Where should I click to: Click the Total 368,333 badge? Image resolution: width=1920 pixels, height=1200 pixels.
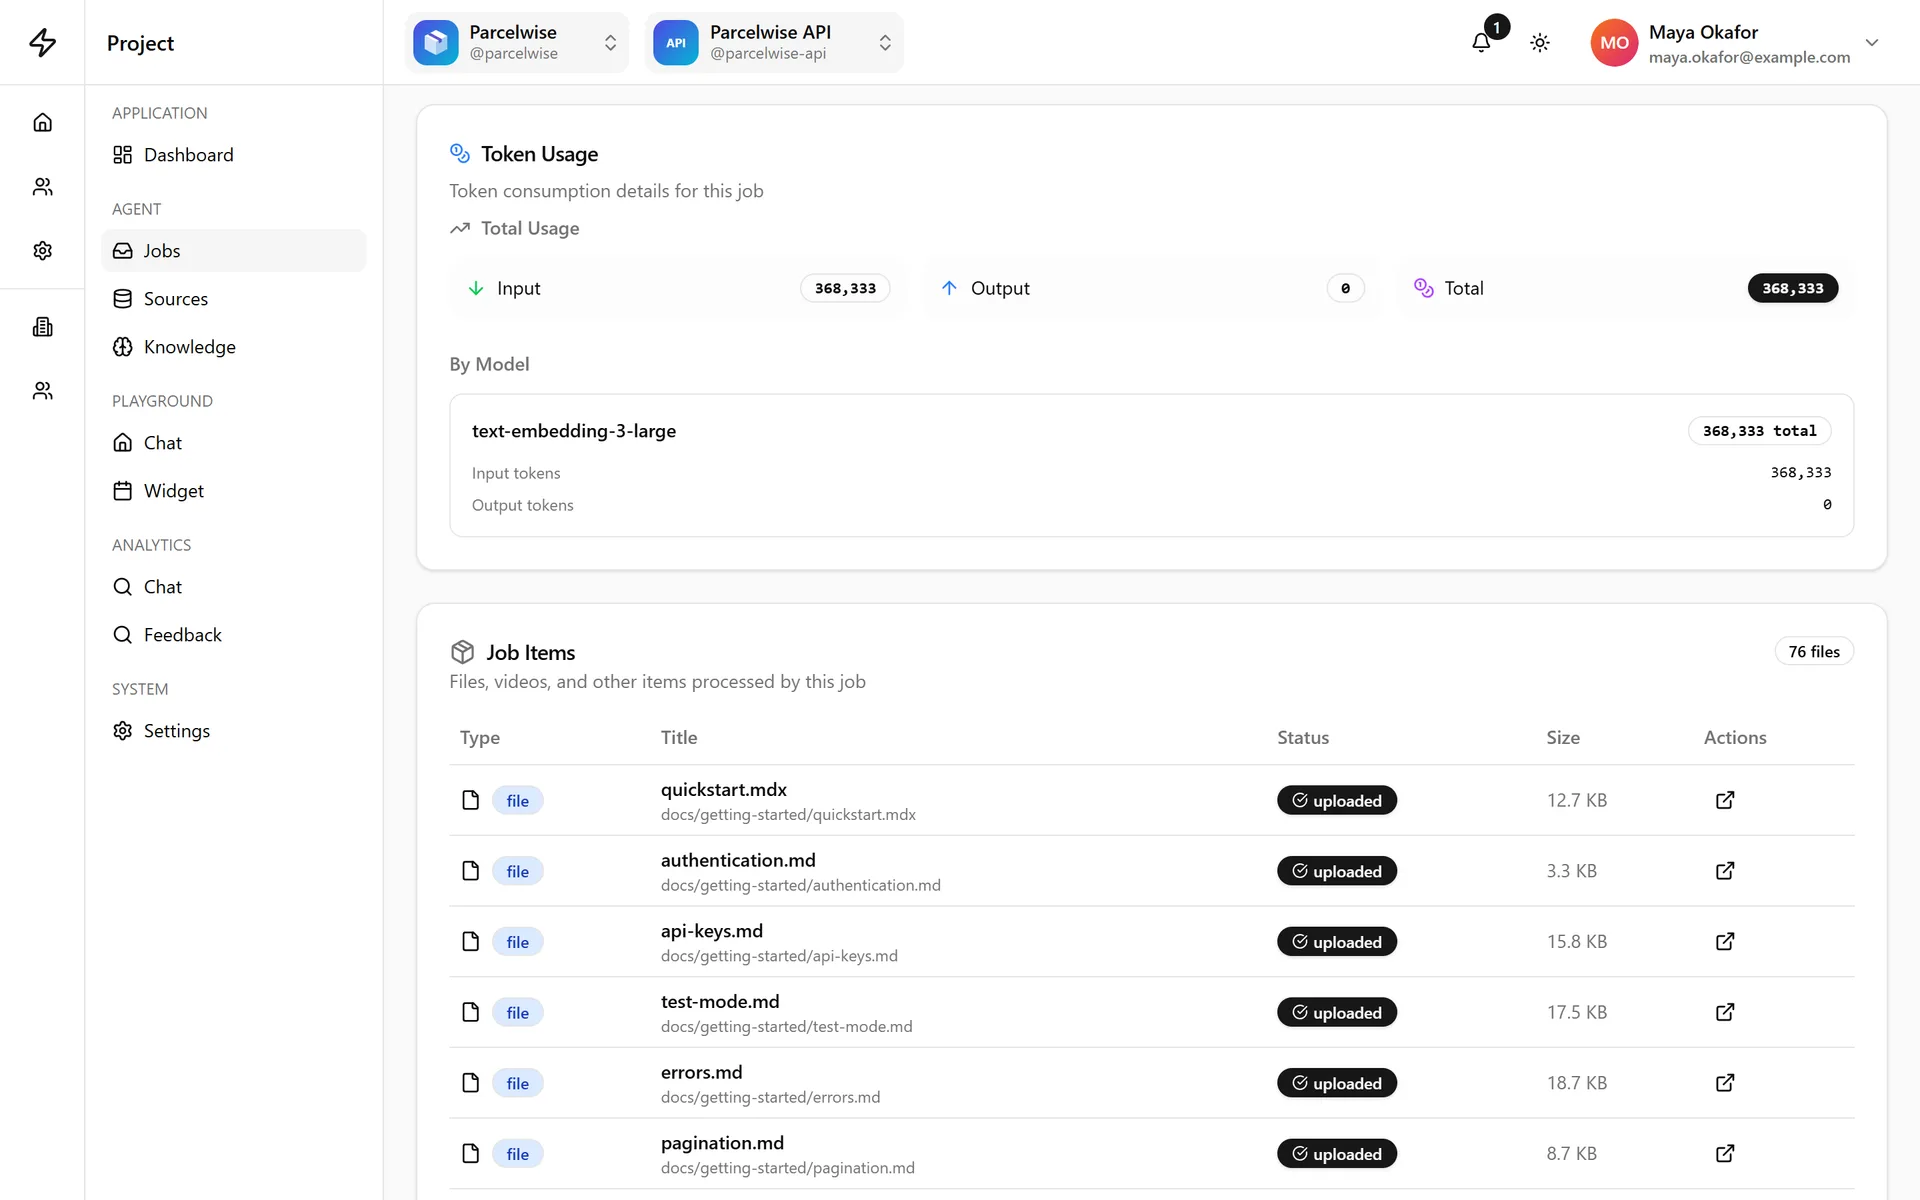coord(1793,288)
